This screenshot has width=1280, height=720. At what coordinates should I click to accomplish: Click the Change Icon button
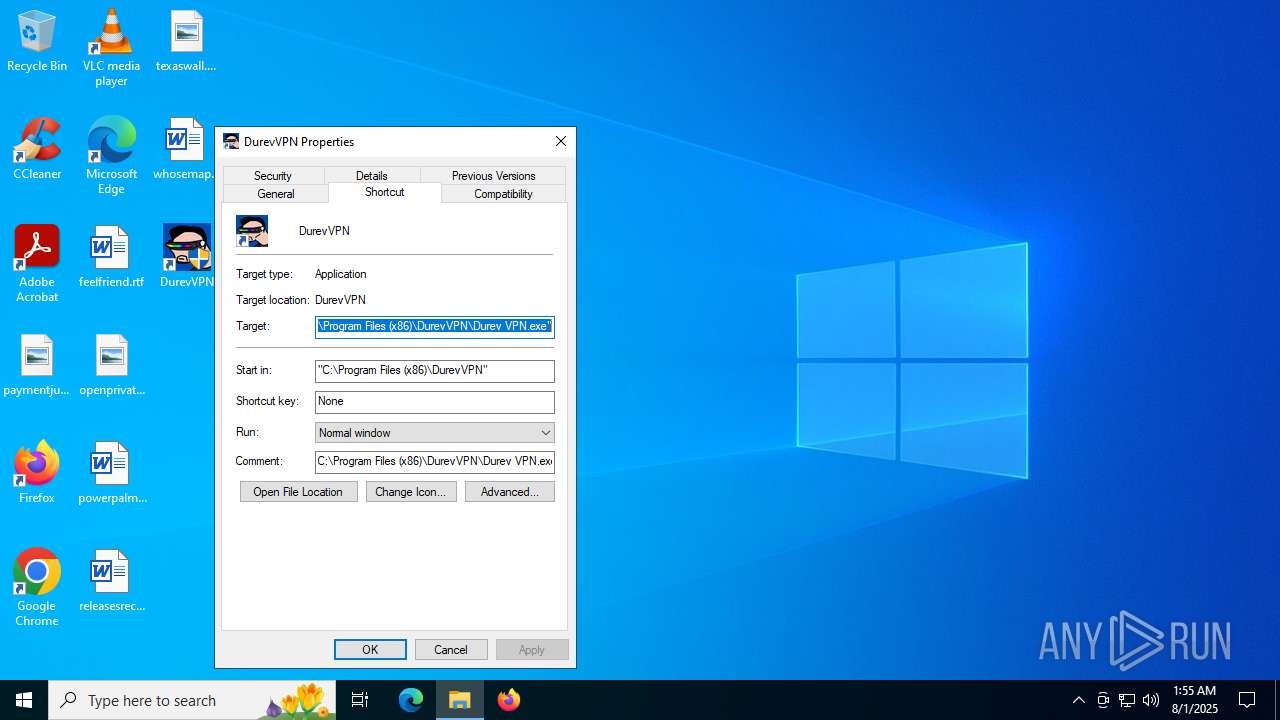[x=411, y=492]
